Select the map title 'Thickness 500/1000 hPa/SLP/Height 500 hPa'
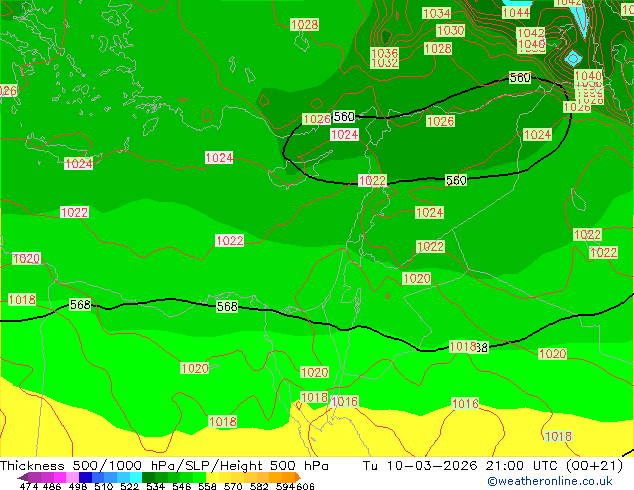Image resolution: width=634 pixels, height=490 pixels. pyautogui.click(x=164, y=466)
